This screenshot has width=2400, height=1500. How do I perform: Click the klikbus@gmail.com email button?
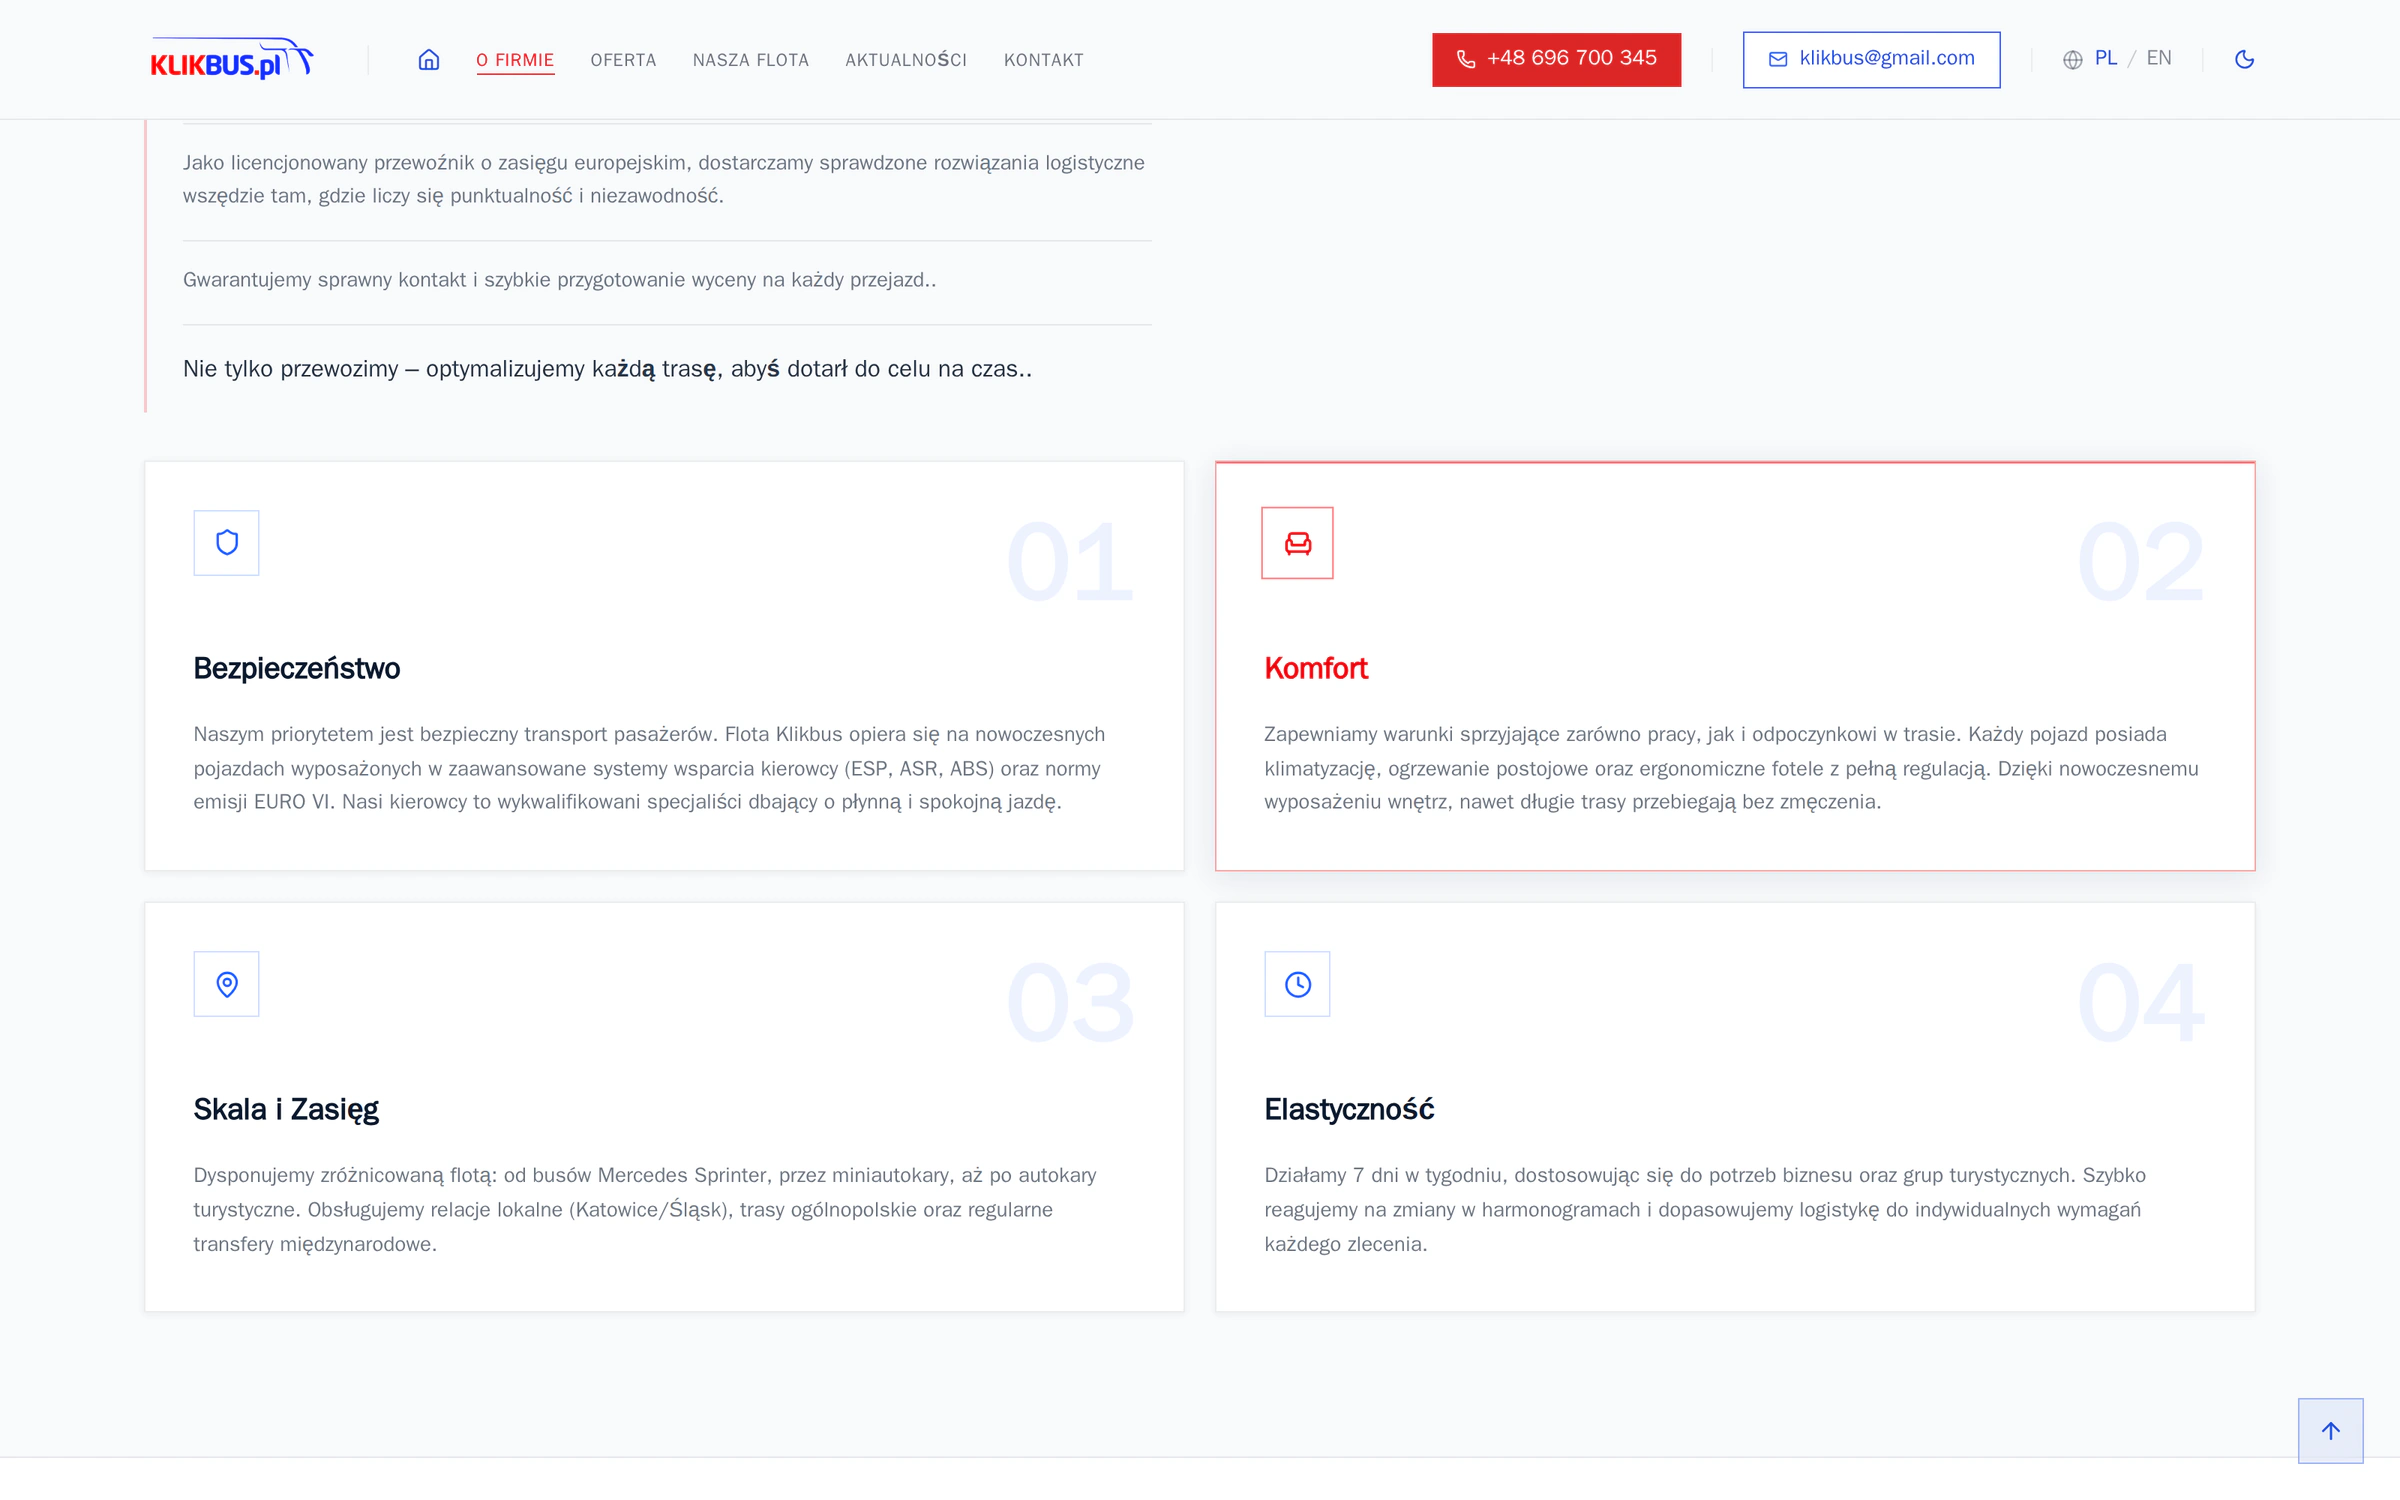coord(1871,59)
